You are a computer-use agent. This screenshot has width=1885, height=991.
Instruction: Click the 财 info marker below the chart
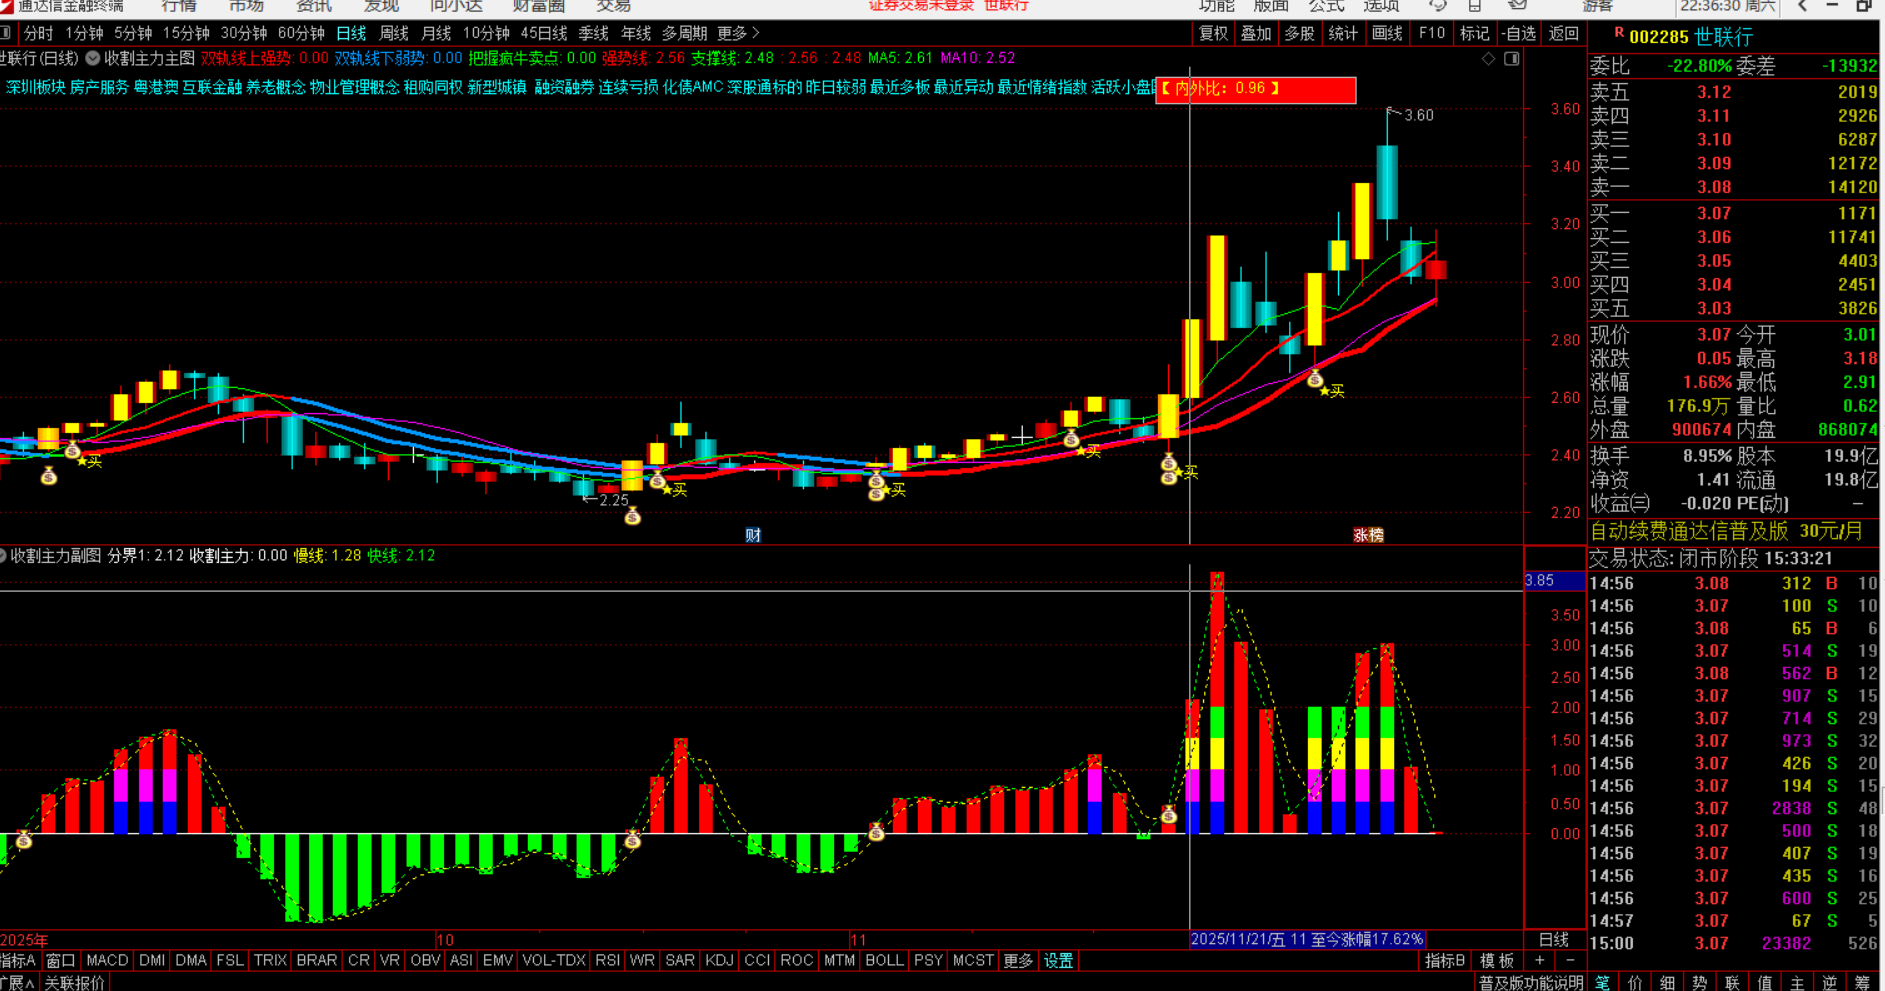click(753, 535)
